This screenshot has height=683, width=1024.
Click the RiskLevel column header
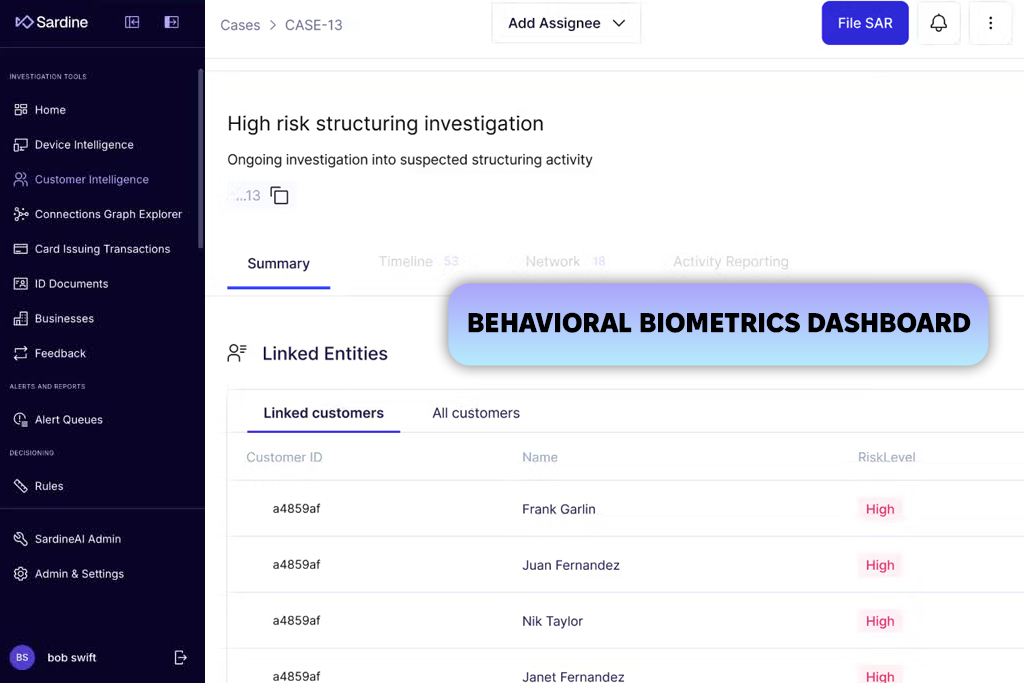point(886,457)
